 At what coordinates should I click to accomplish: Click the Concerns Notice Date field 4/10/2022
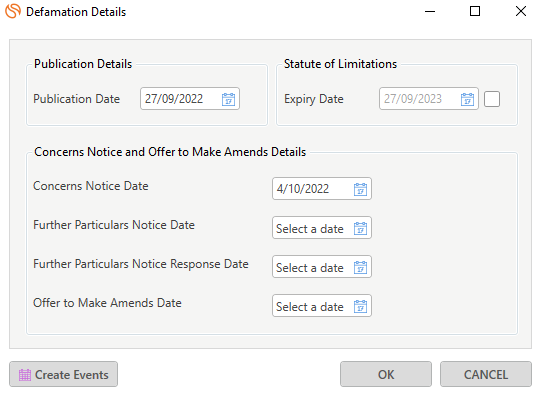coord(322,189)
